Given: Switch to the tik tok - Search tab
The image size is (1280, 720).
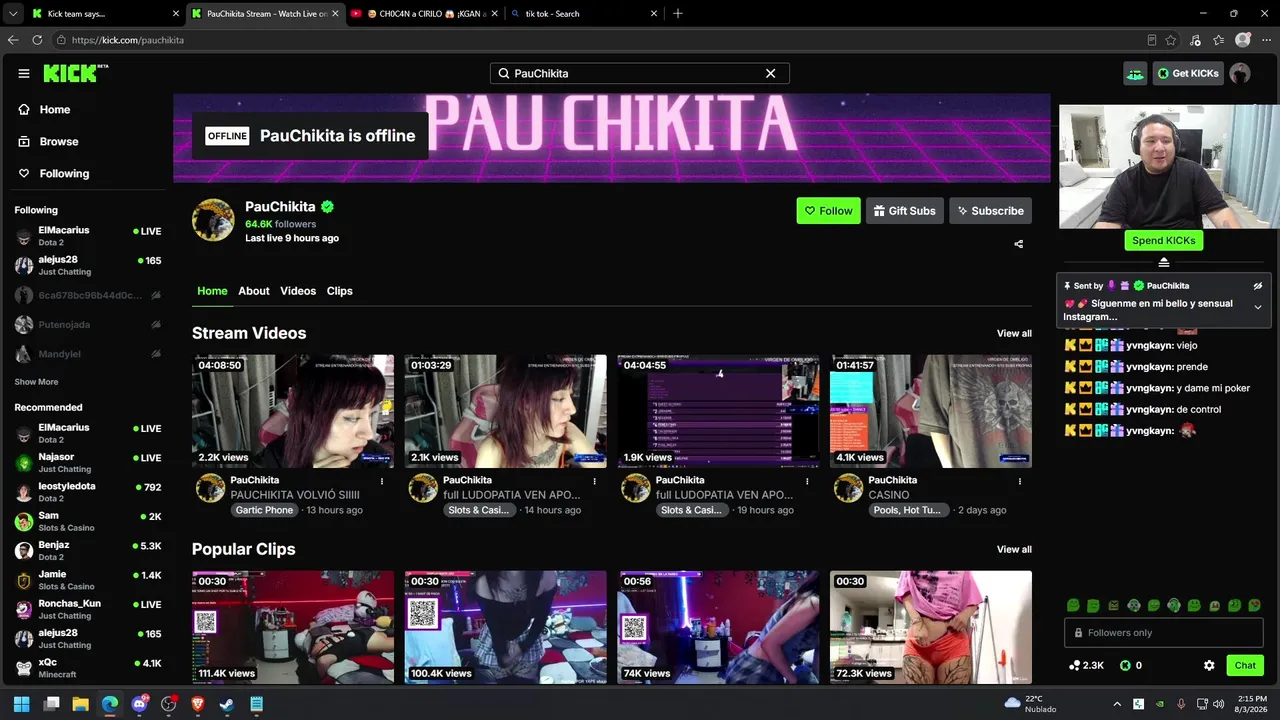Looking at the screenshot, I should pyautogui.click(x=583, y=14).
